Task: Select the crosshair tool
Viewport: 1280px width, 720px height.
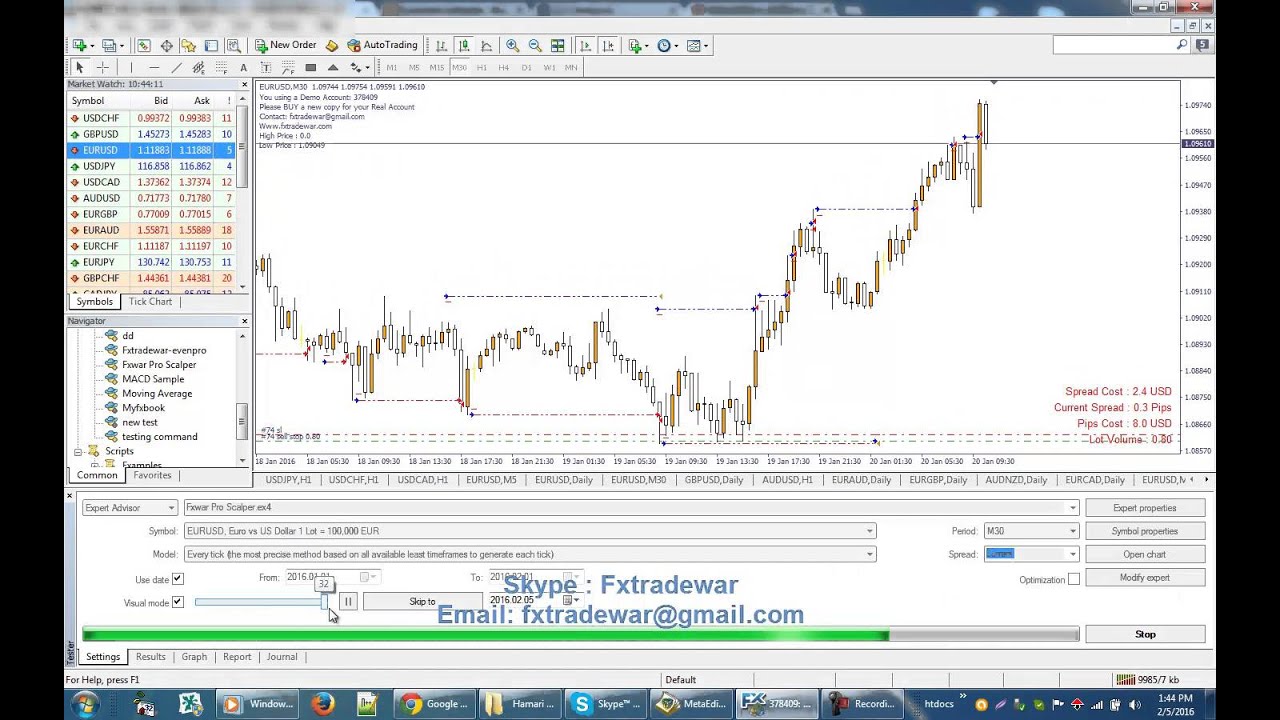Action: click(x=102, y=67)
